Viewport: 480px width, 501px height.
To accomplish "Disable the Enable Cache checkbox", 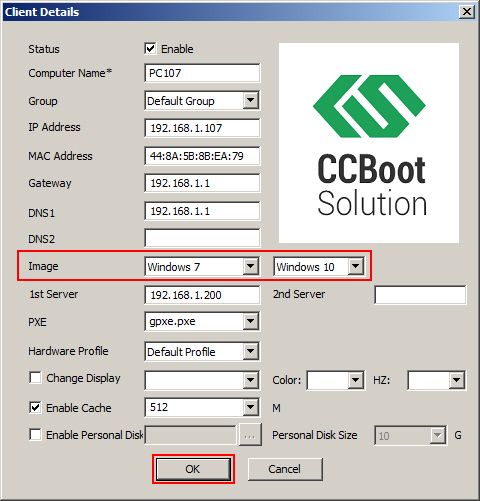I will point(35,407).
